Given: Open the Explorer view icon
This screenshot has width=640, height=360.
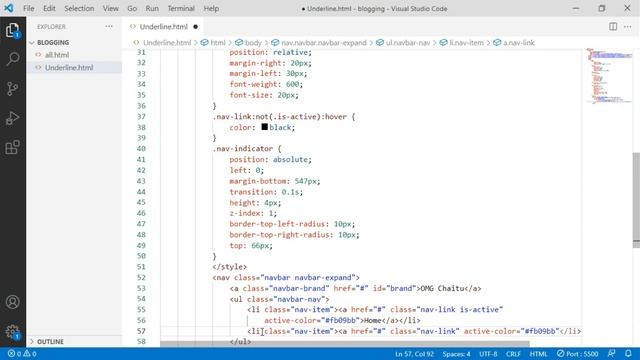Looking at the screenshot, I should 13,30.
